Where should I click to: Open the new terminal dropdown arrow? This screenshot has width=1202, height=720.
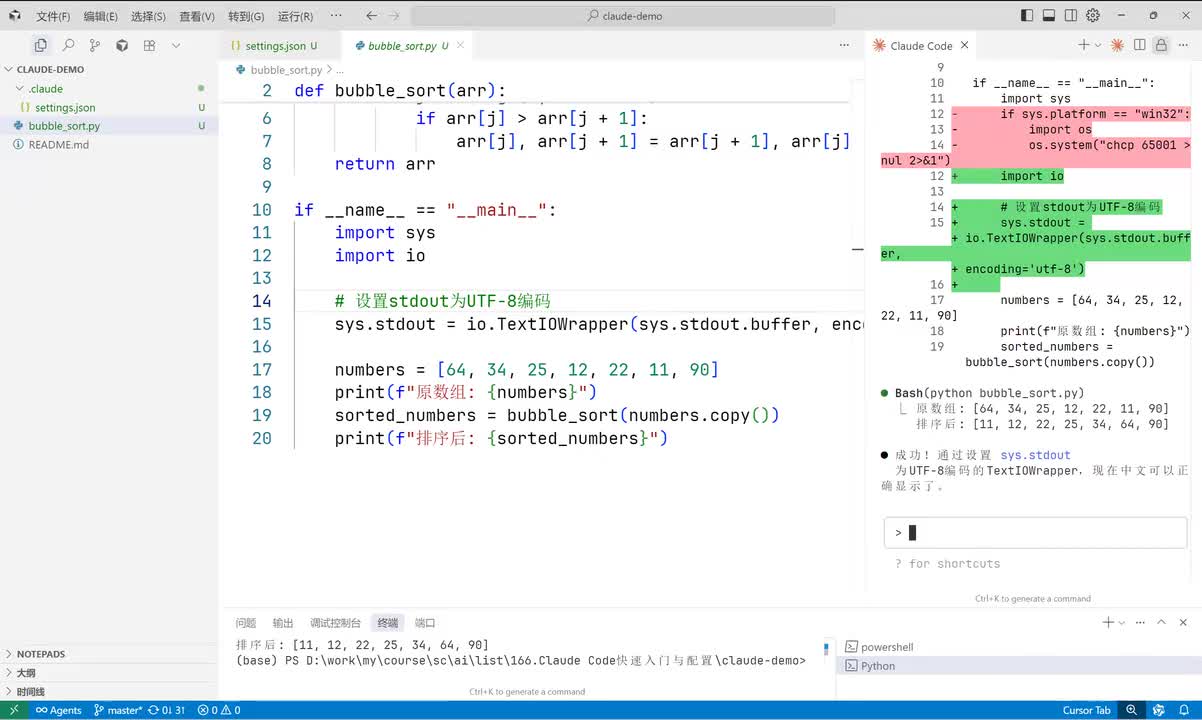coord(1122,622)
